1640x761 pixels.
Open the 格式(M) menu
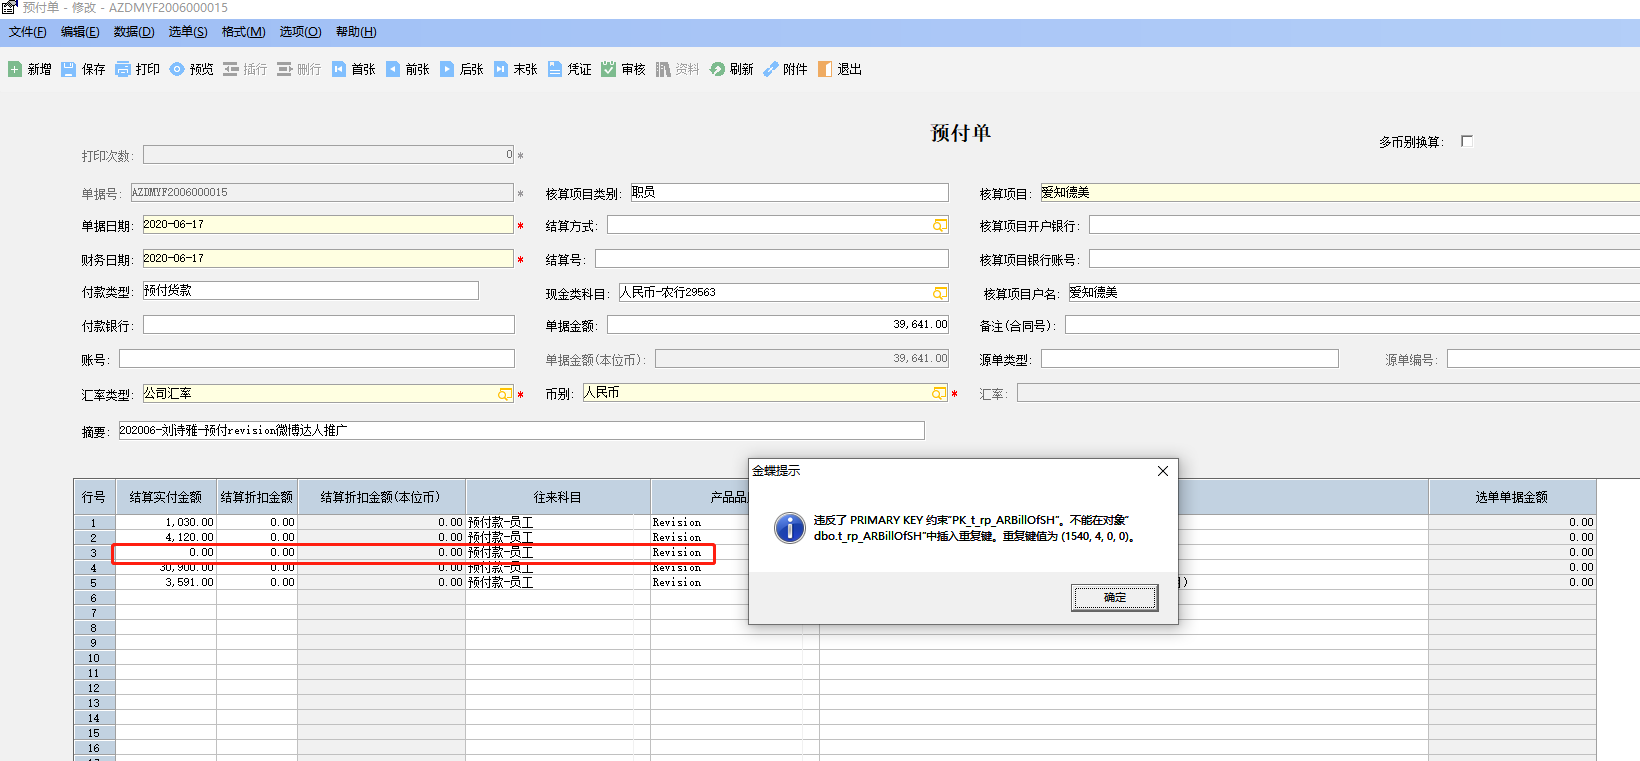point(243,32)
